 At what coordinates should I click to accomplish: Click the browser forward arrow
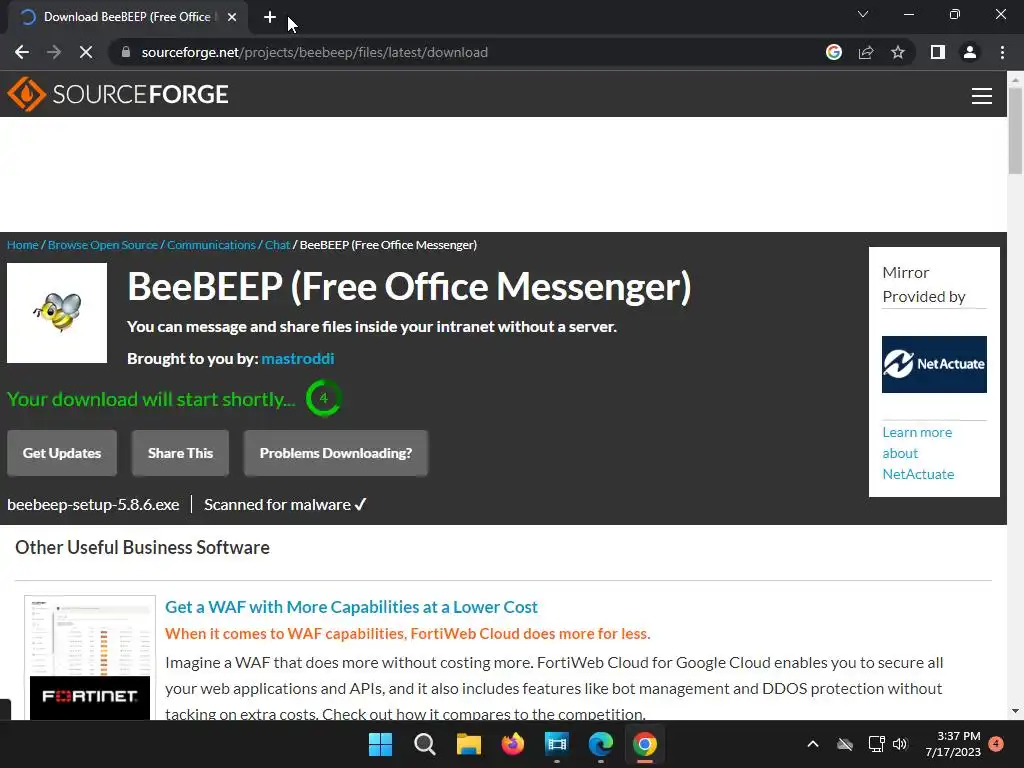point(54,52)
